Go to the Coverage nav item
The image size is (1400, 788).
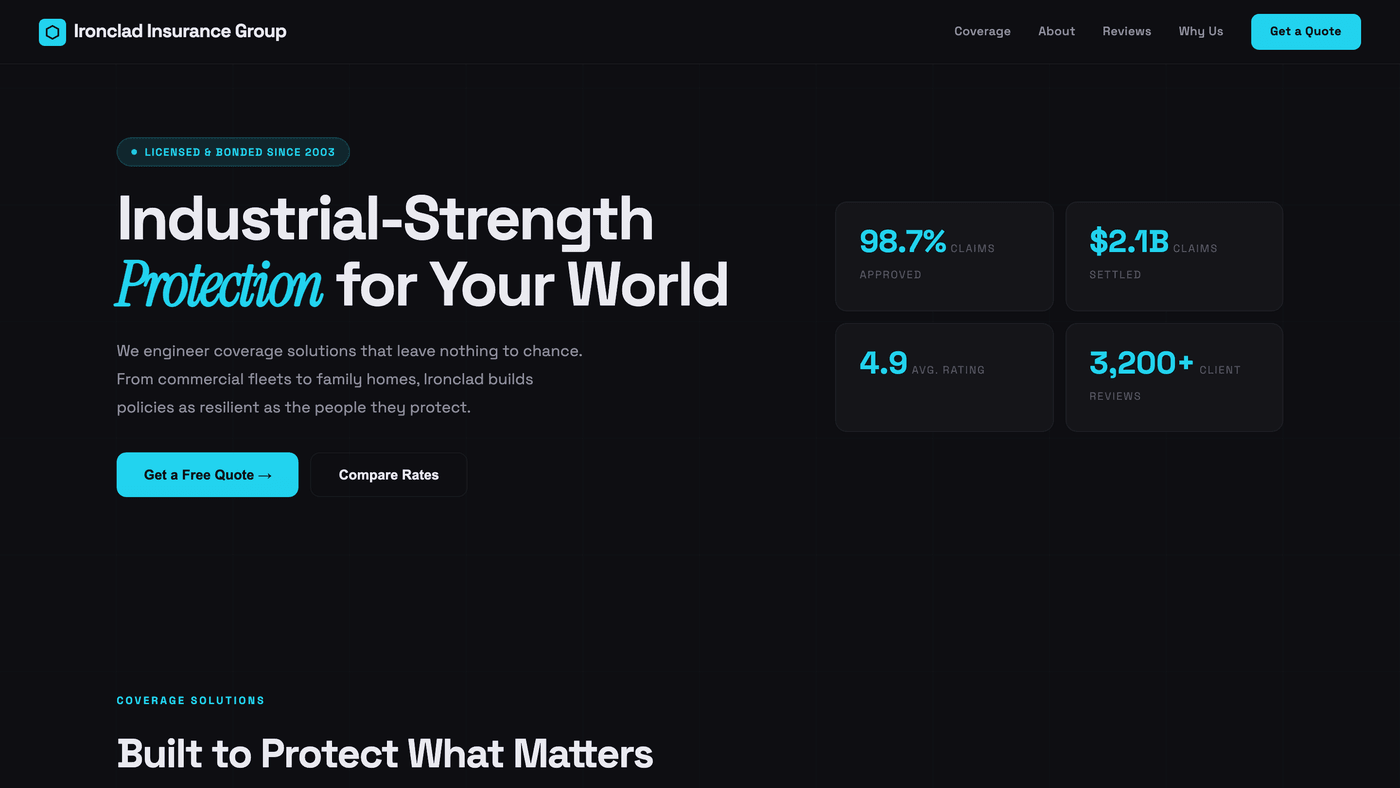(x=982, y=32)
